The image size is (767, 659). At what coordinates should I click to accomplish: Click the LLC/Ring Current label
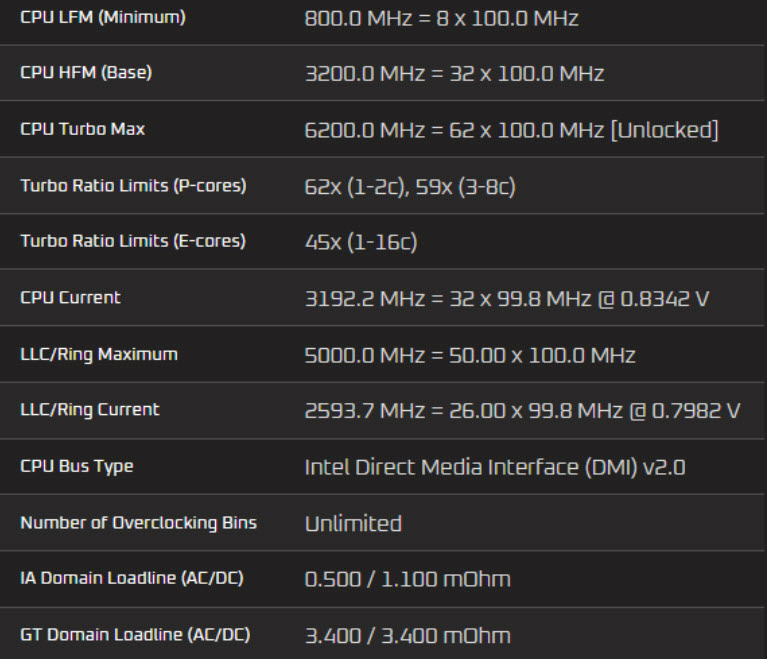tap(90, 409)
